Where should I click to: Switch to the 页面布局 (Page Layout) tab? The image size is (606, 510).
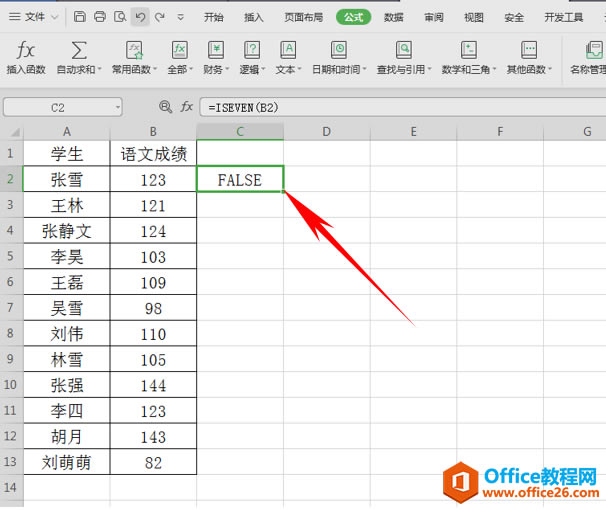pos(303,17)
